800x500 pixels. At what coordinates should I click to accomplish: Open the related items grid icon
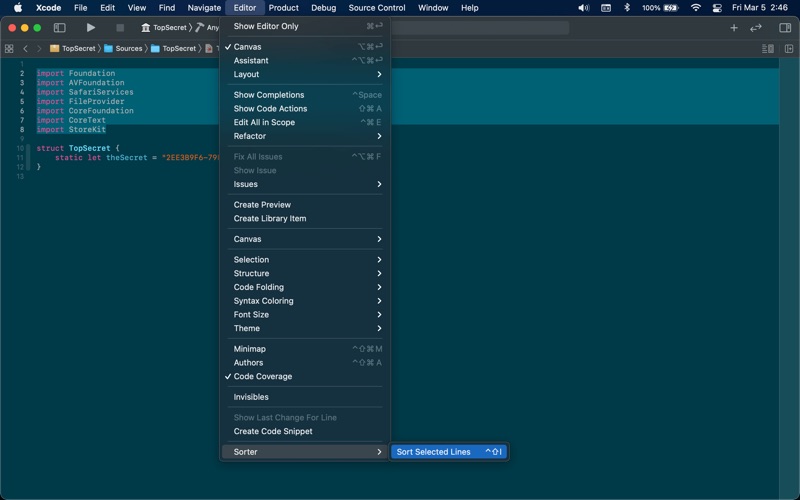coord(9,48)
